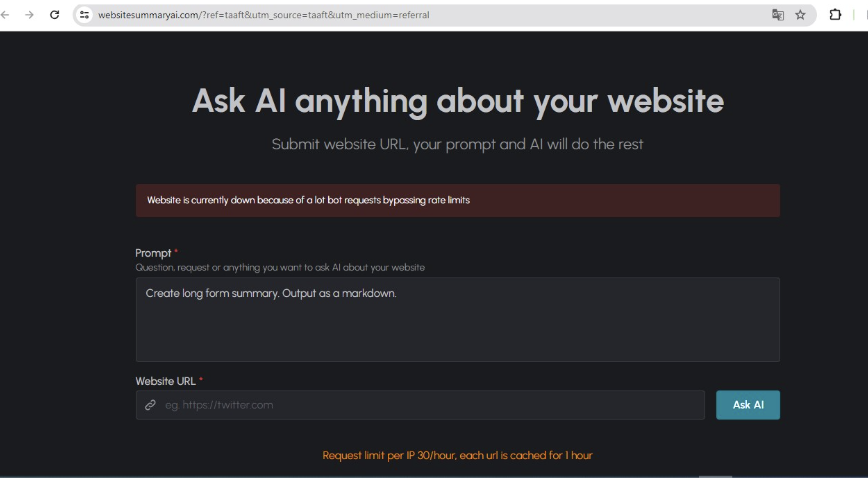Click the 'Website is currently down' alert banner
Screen dimensions: 868x480
457,200
